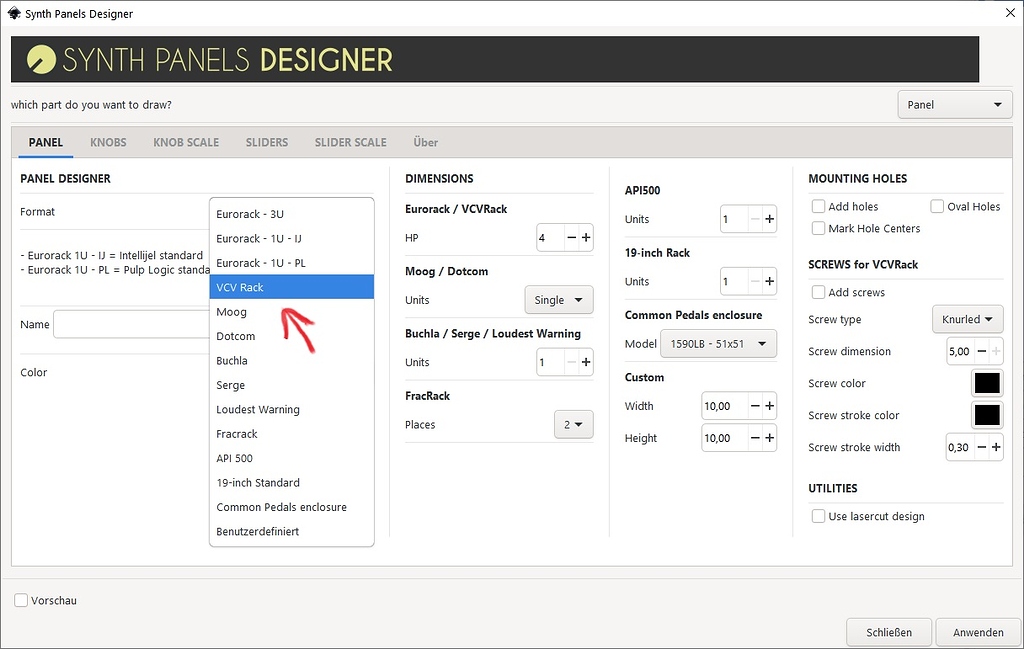Select Eurorack - 3U format
The width and height of the screenshot is (1024, 649).
coord(291,214)
